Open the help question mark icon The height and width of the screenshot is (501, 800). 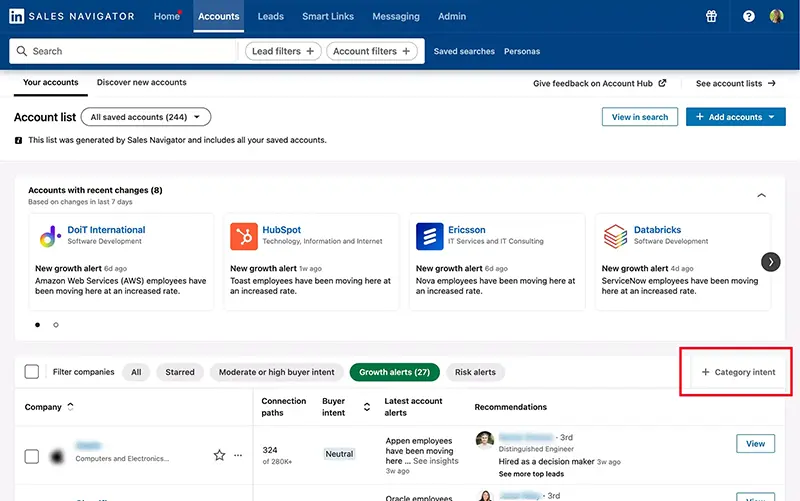748,16
